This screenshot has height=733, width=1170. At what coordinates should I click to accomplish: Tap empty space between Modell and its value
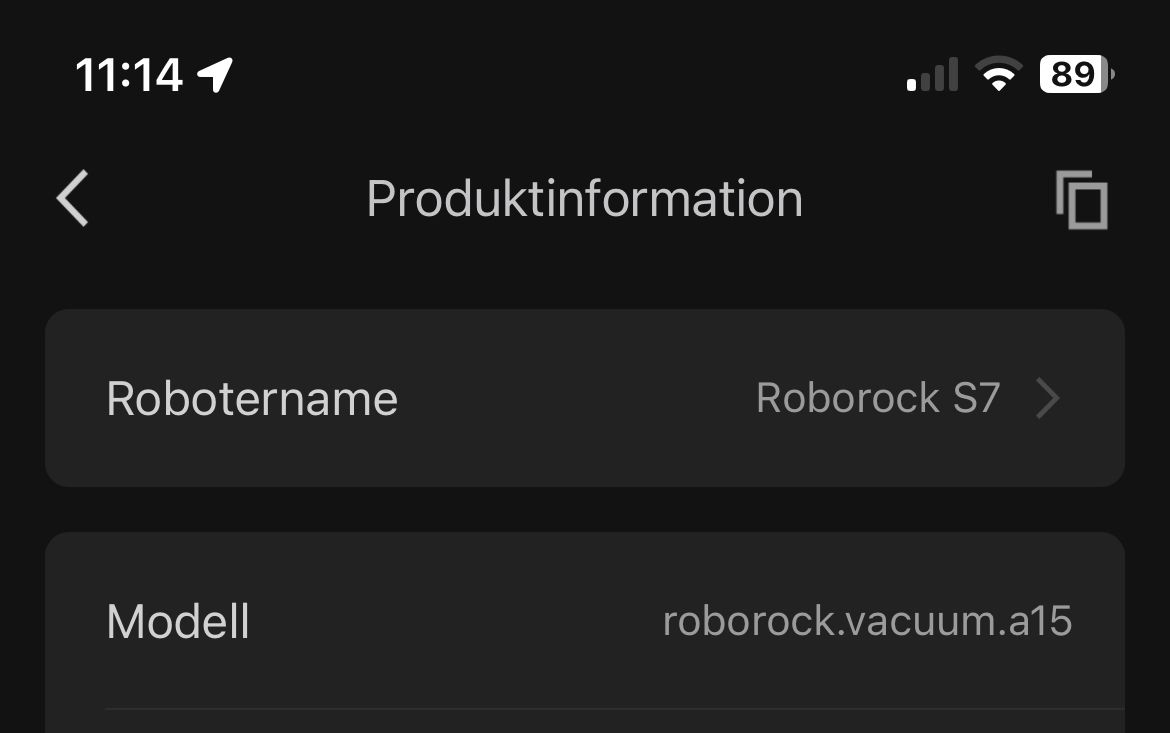click(455, 621)
